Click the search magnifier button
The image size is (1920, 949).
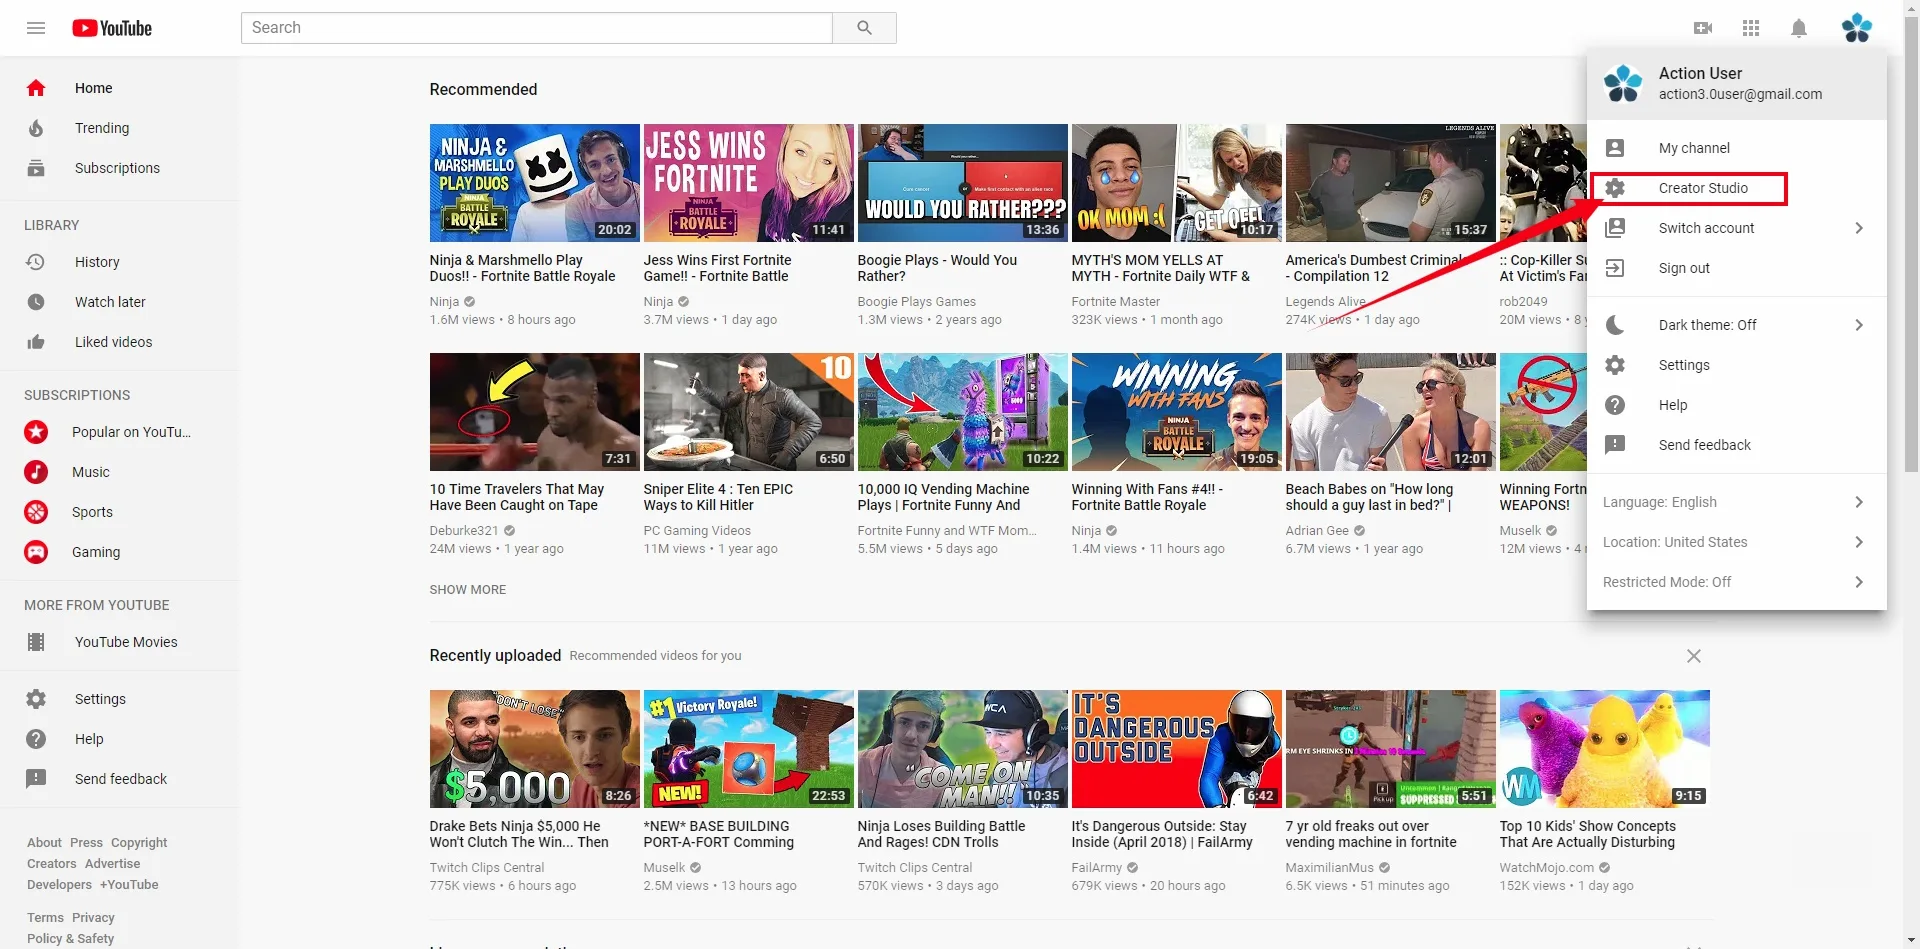[864, 28]
